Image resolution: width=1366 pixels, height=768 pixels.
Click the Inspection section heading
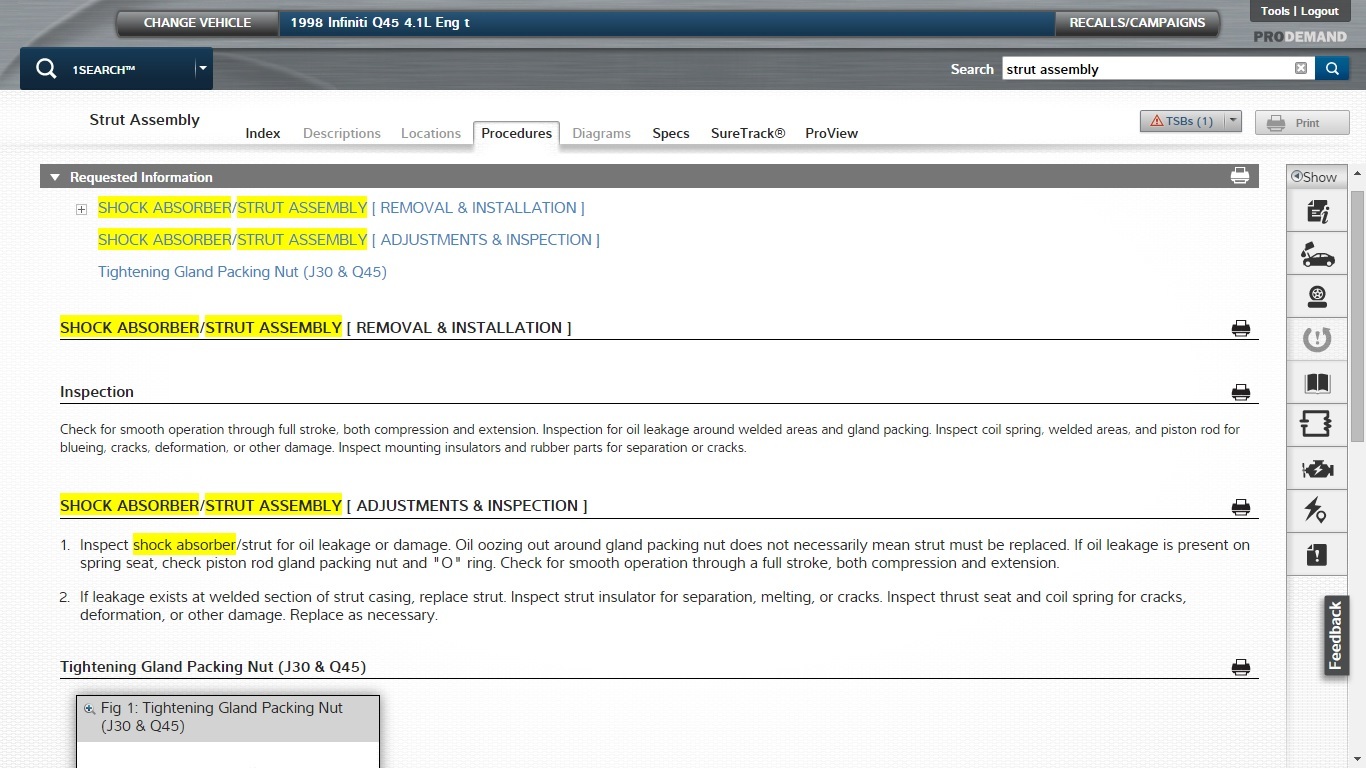pyautogui.click(x=97, y=392)
